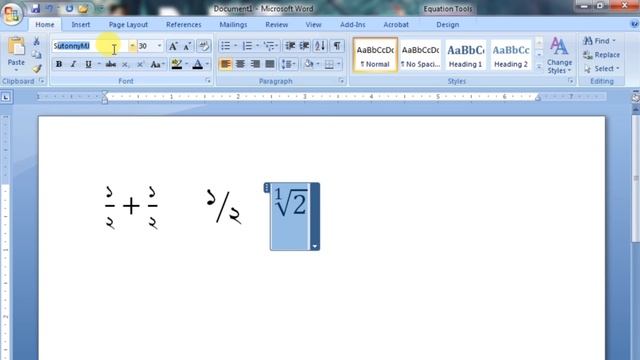The image size is (640, 360).
Task: Shrink font size with small A icon
Action: pyautogui.click(x=187, y=46)
